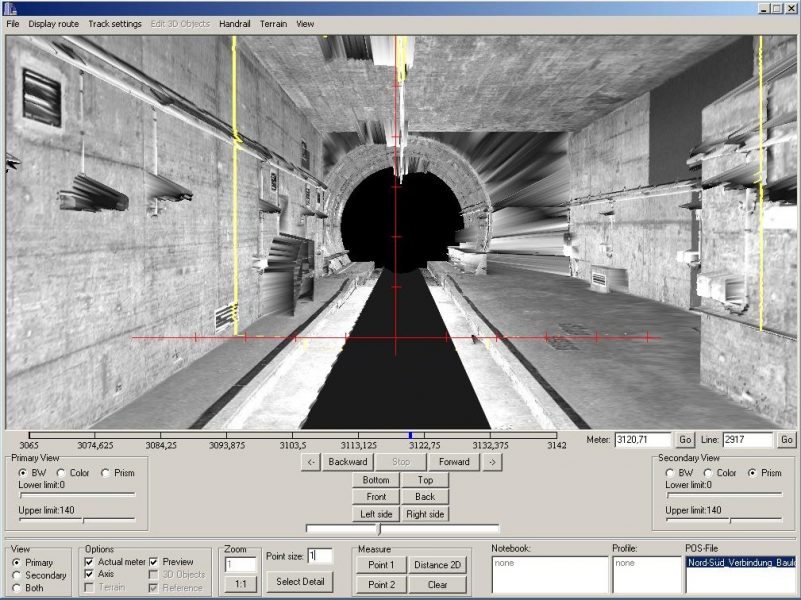801x600 pixels.
Task: Toggle the Preview checkbox
Action: coord(155,562)
